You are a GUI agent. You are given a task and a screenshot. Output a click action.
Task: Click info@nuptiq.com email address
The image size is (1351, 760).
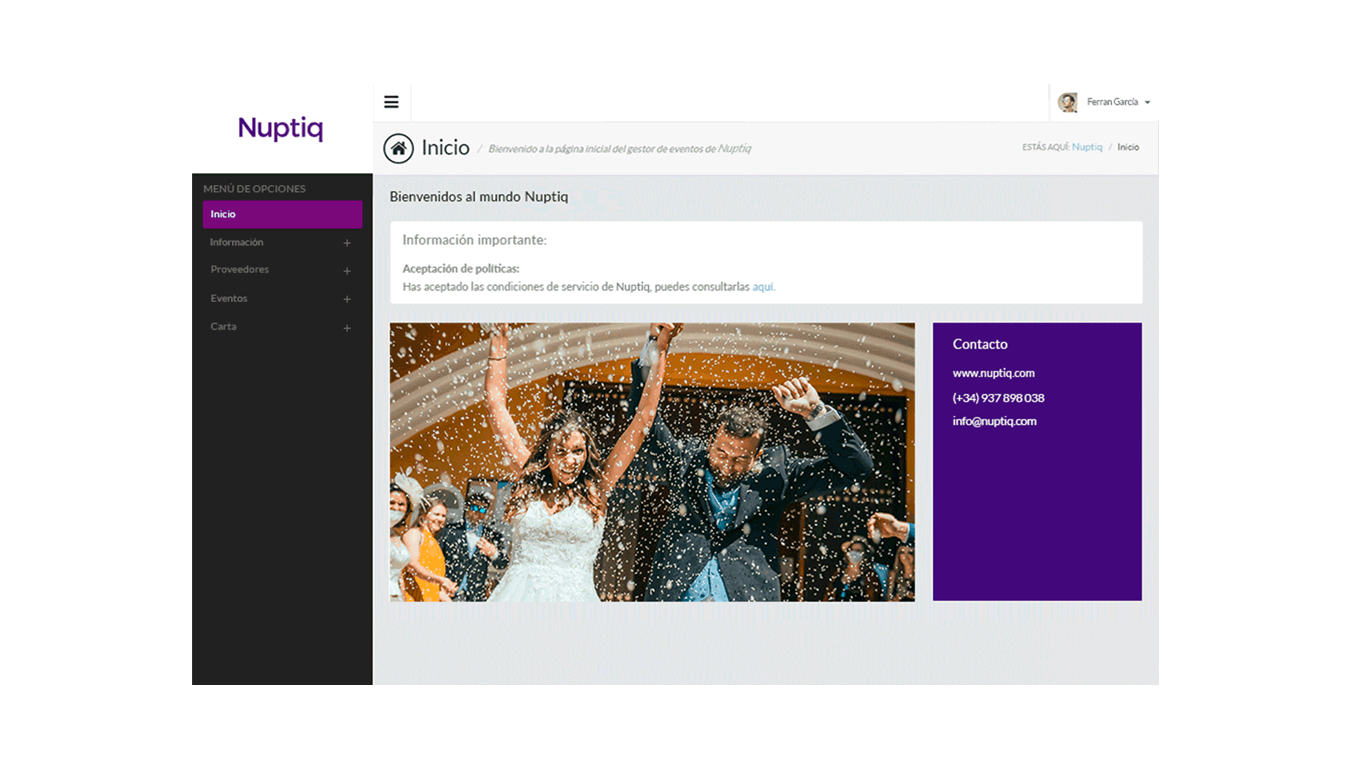pyautogui.click(x=994, y=421)
